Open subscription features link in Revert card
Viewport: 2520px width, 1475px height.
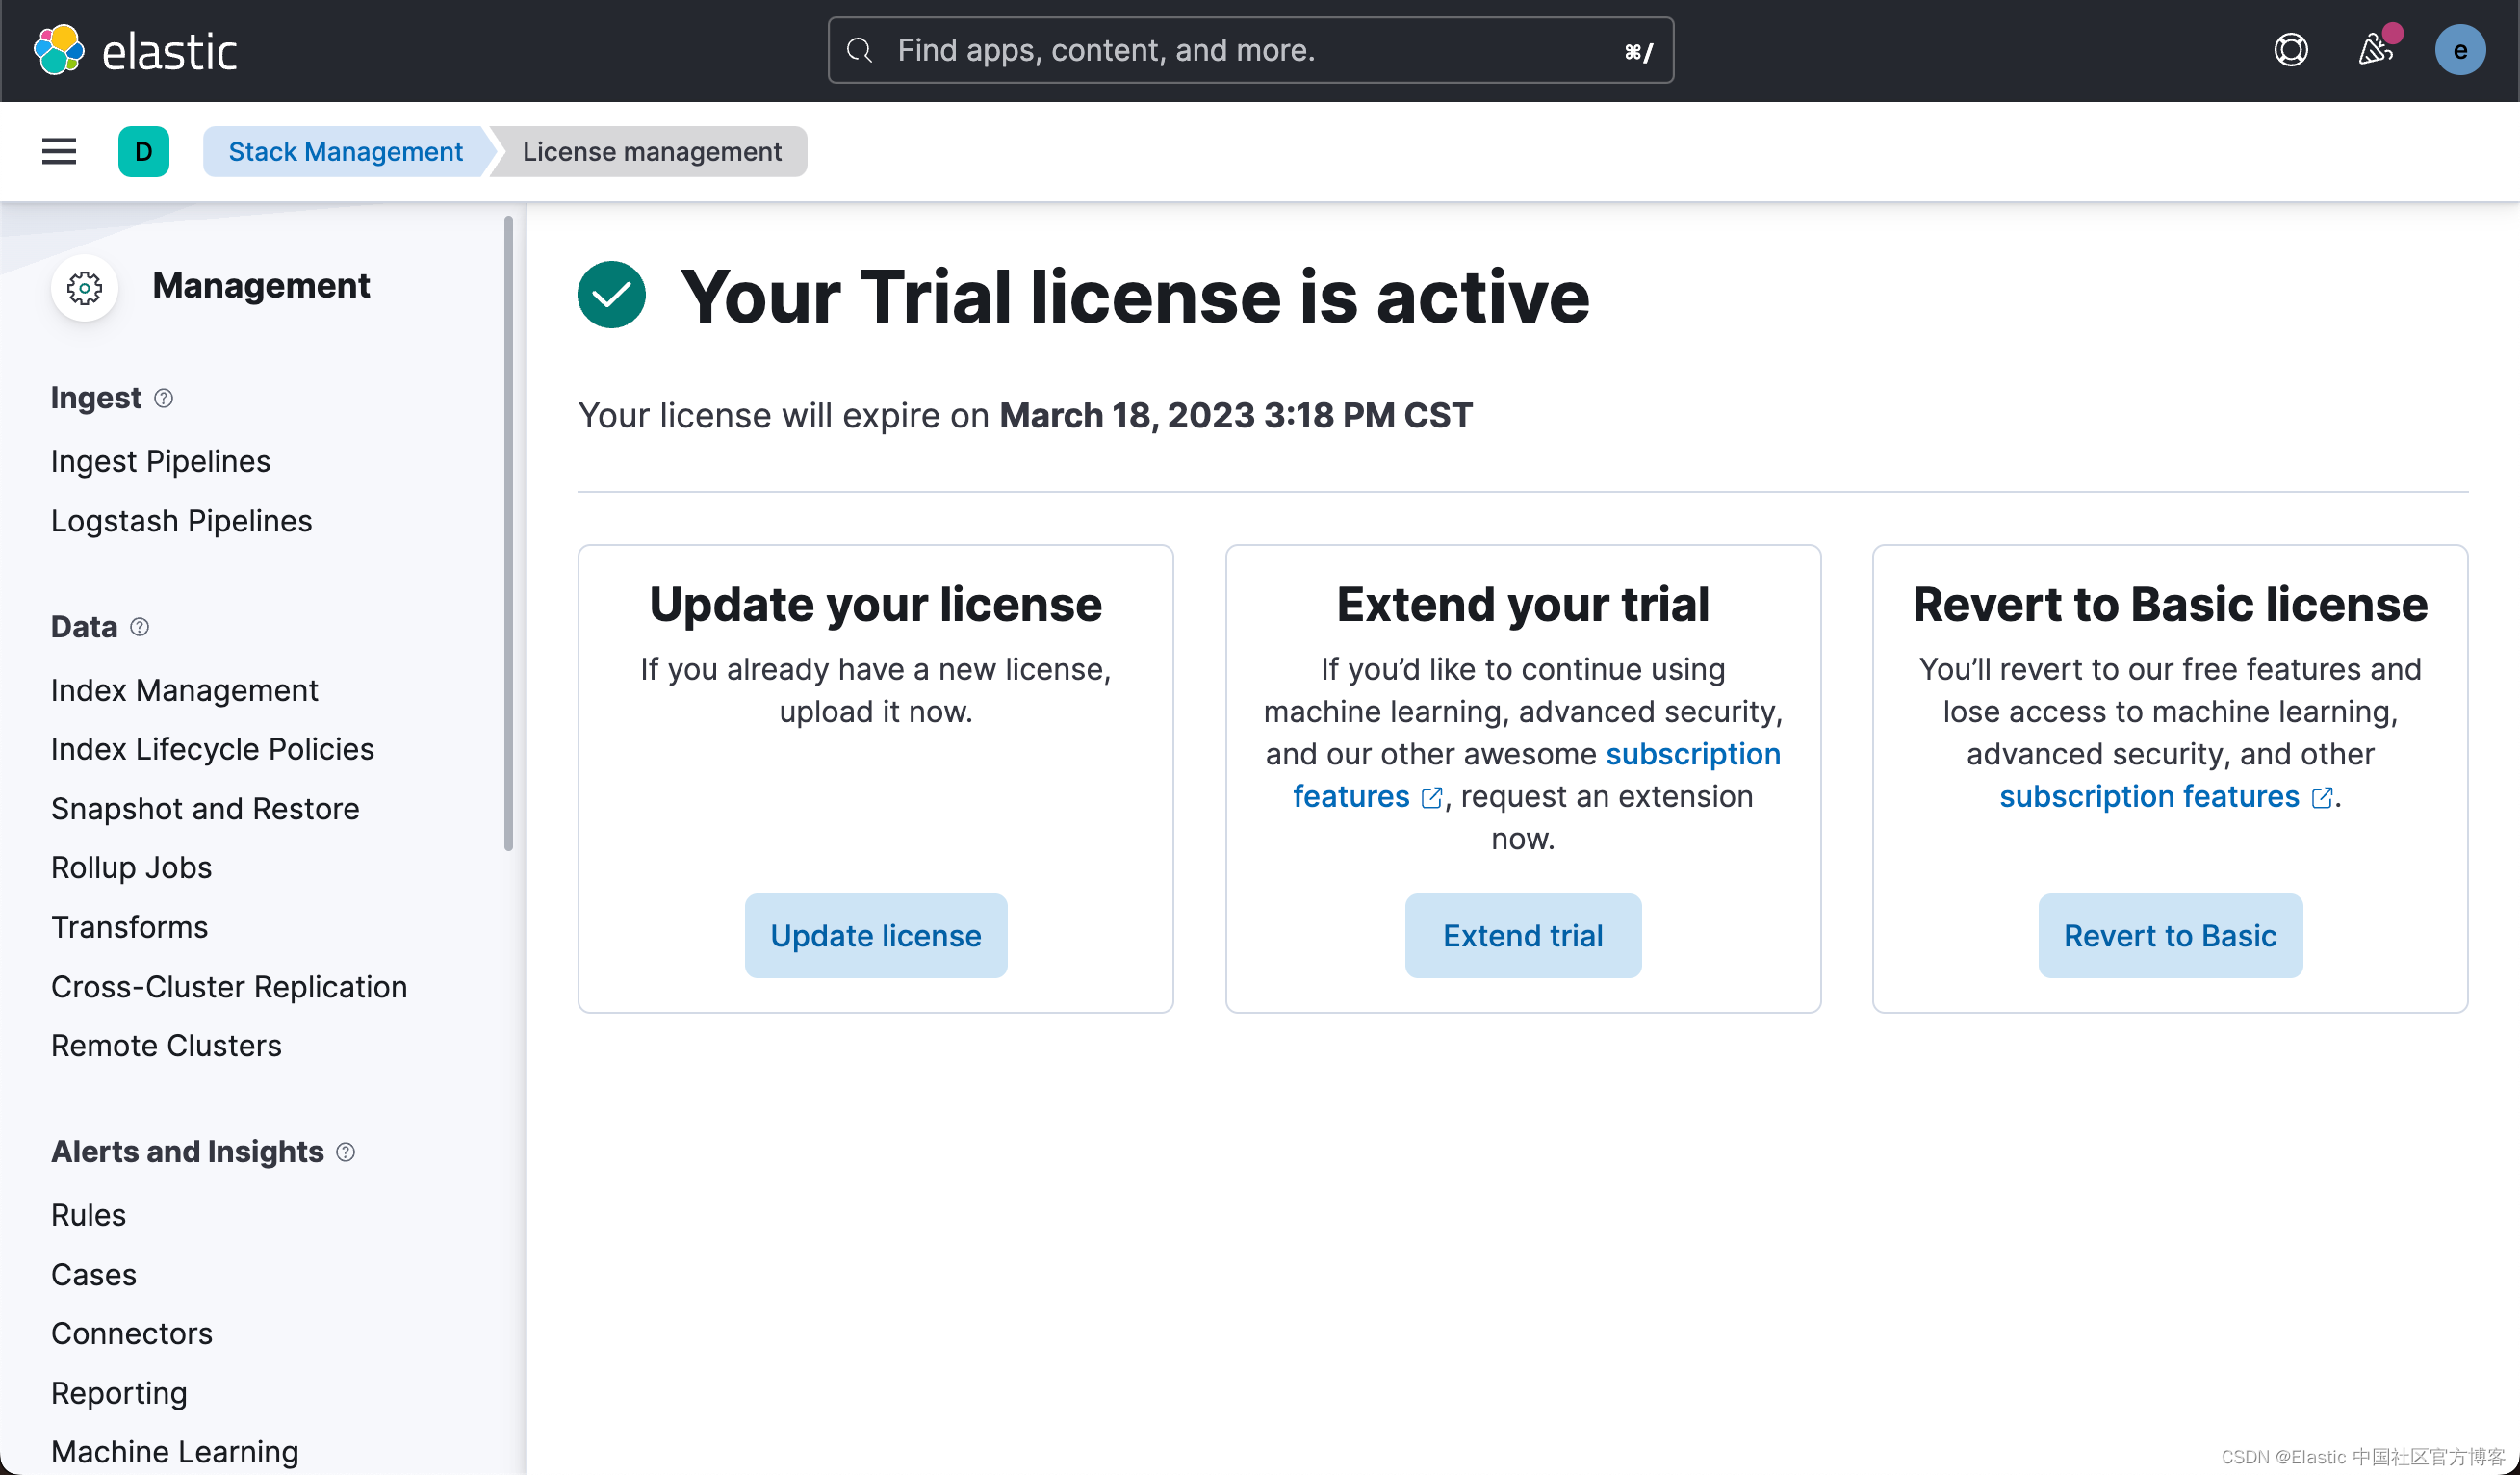coord(2150,796)
